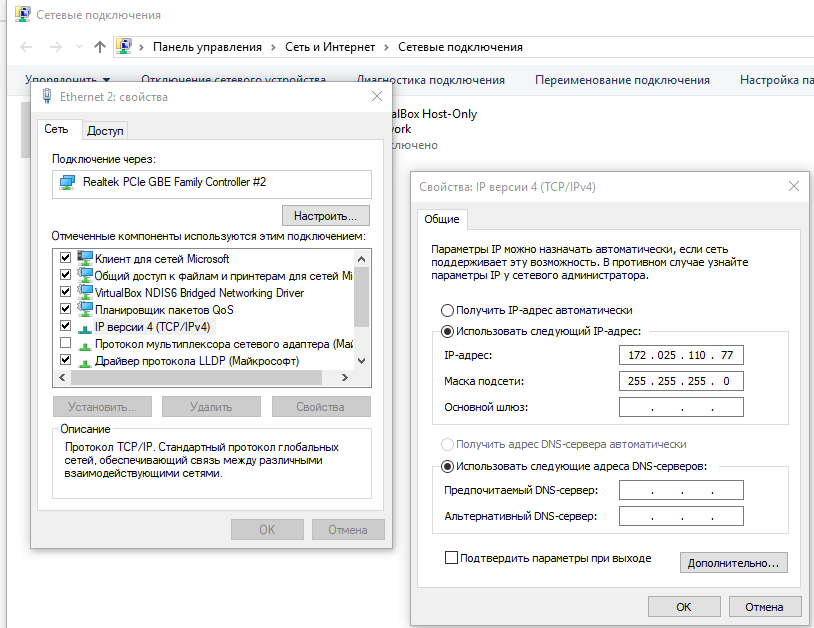Click the Network Connections window title icon
This screenshot has width=814, height=628.
click(23, 14)
